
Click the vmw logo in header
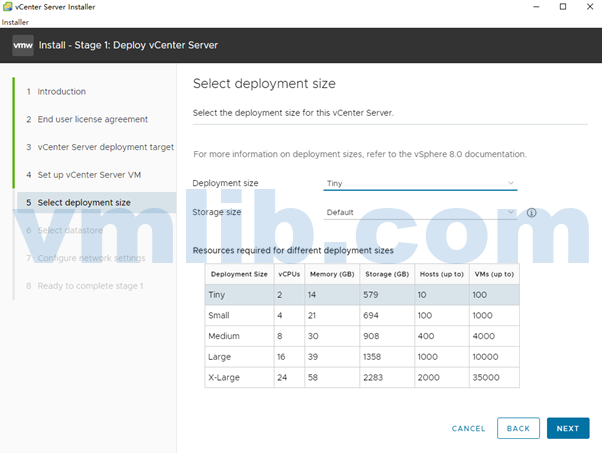[23, 45]
